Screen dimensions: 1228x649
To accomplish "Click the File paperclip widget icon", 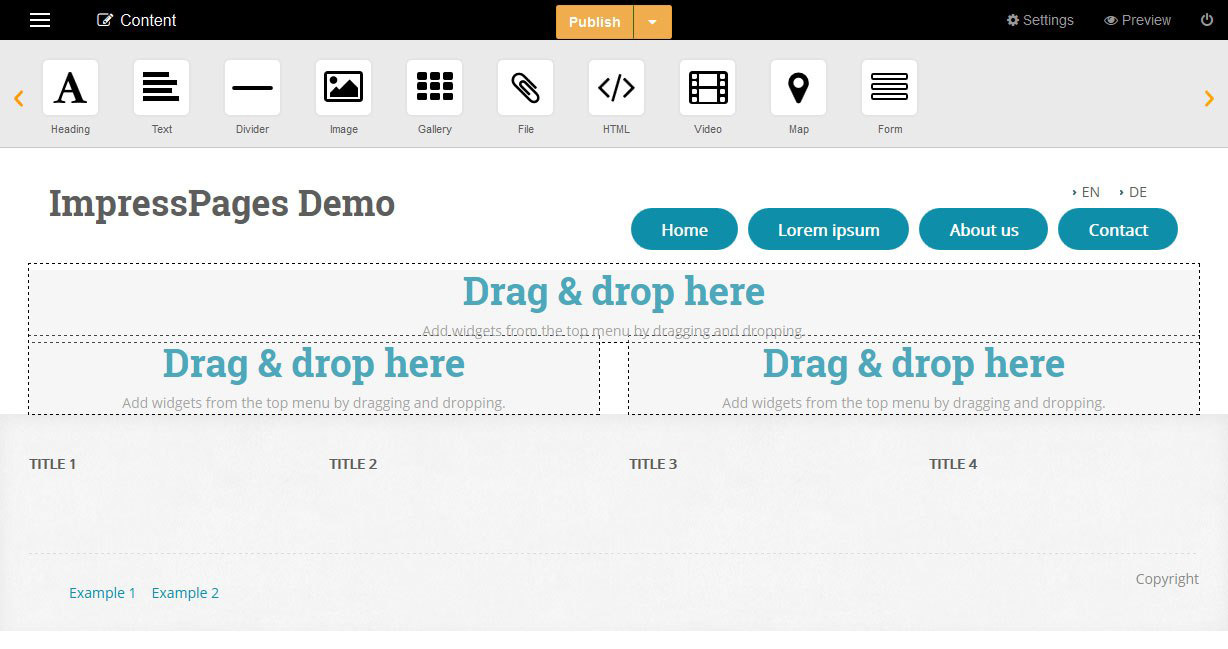I will click(x=525, y=88).
